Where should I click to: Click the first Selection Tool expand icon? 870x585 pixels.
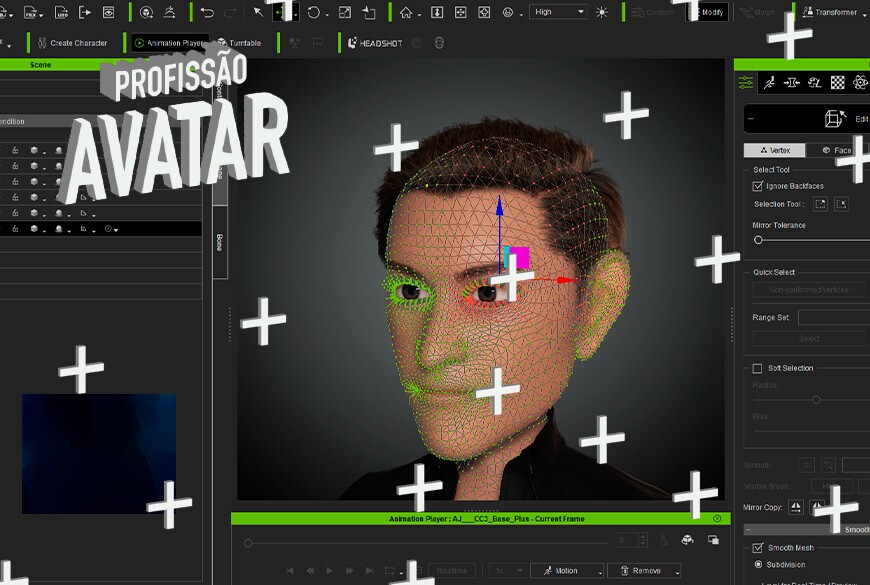(820, 204)
